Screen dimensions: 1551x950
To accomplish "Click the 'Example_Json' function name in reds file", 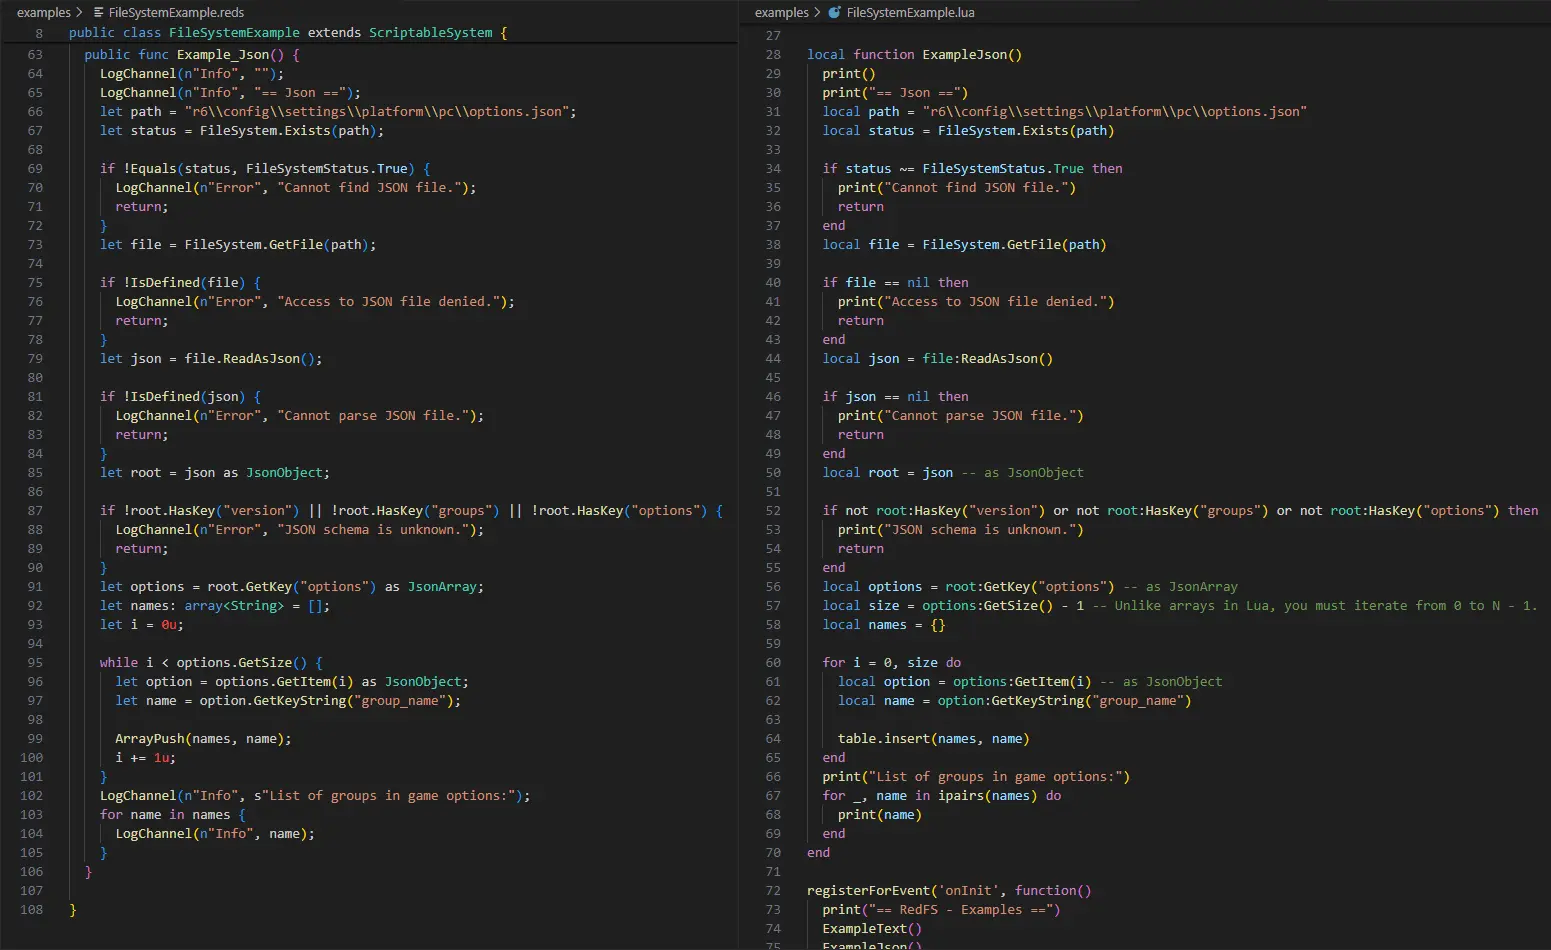I will [223, 55].
